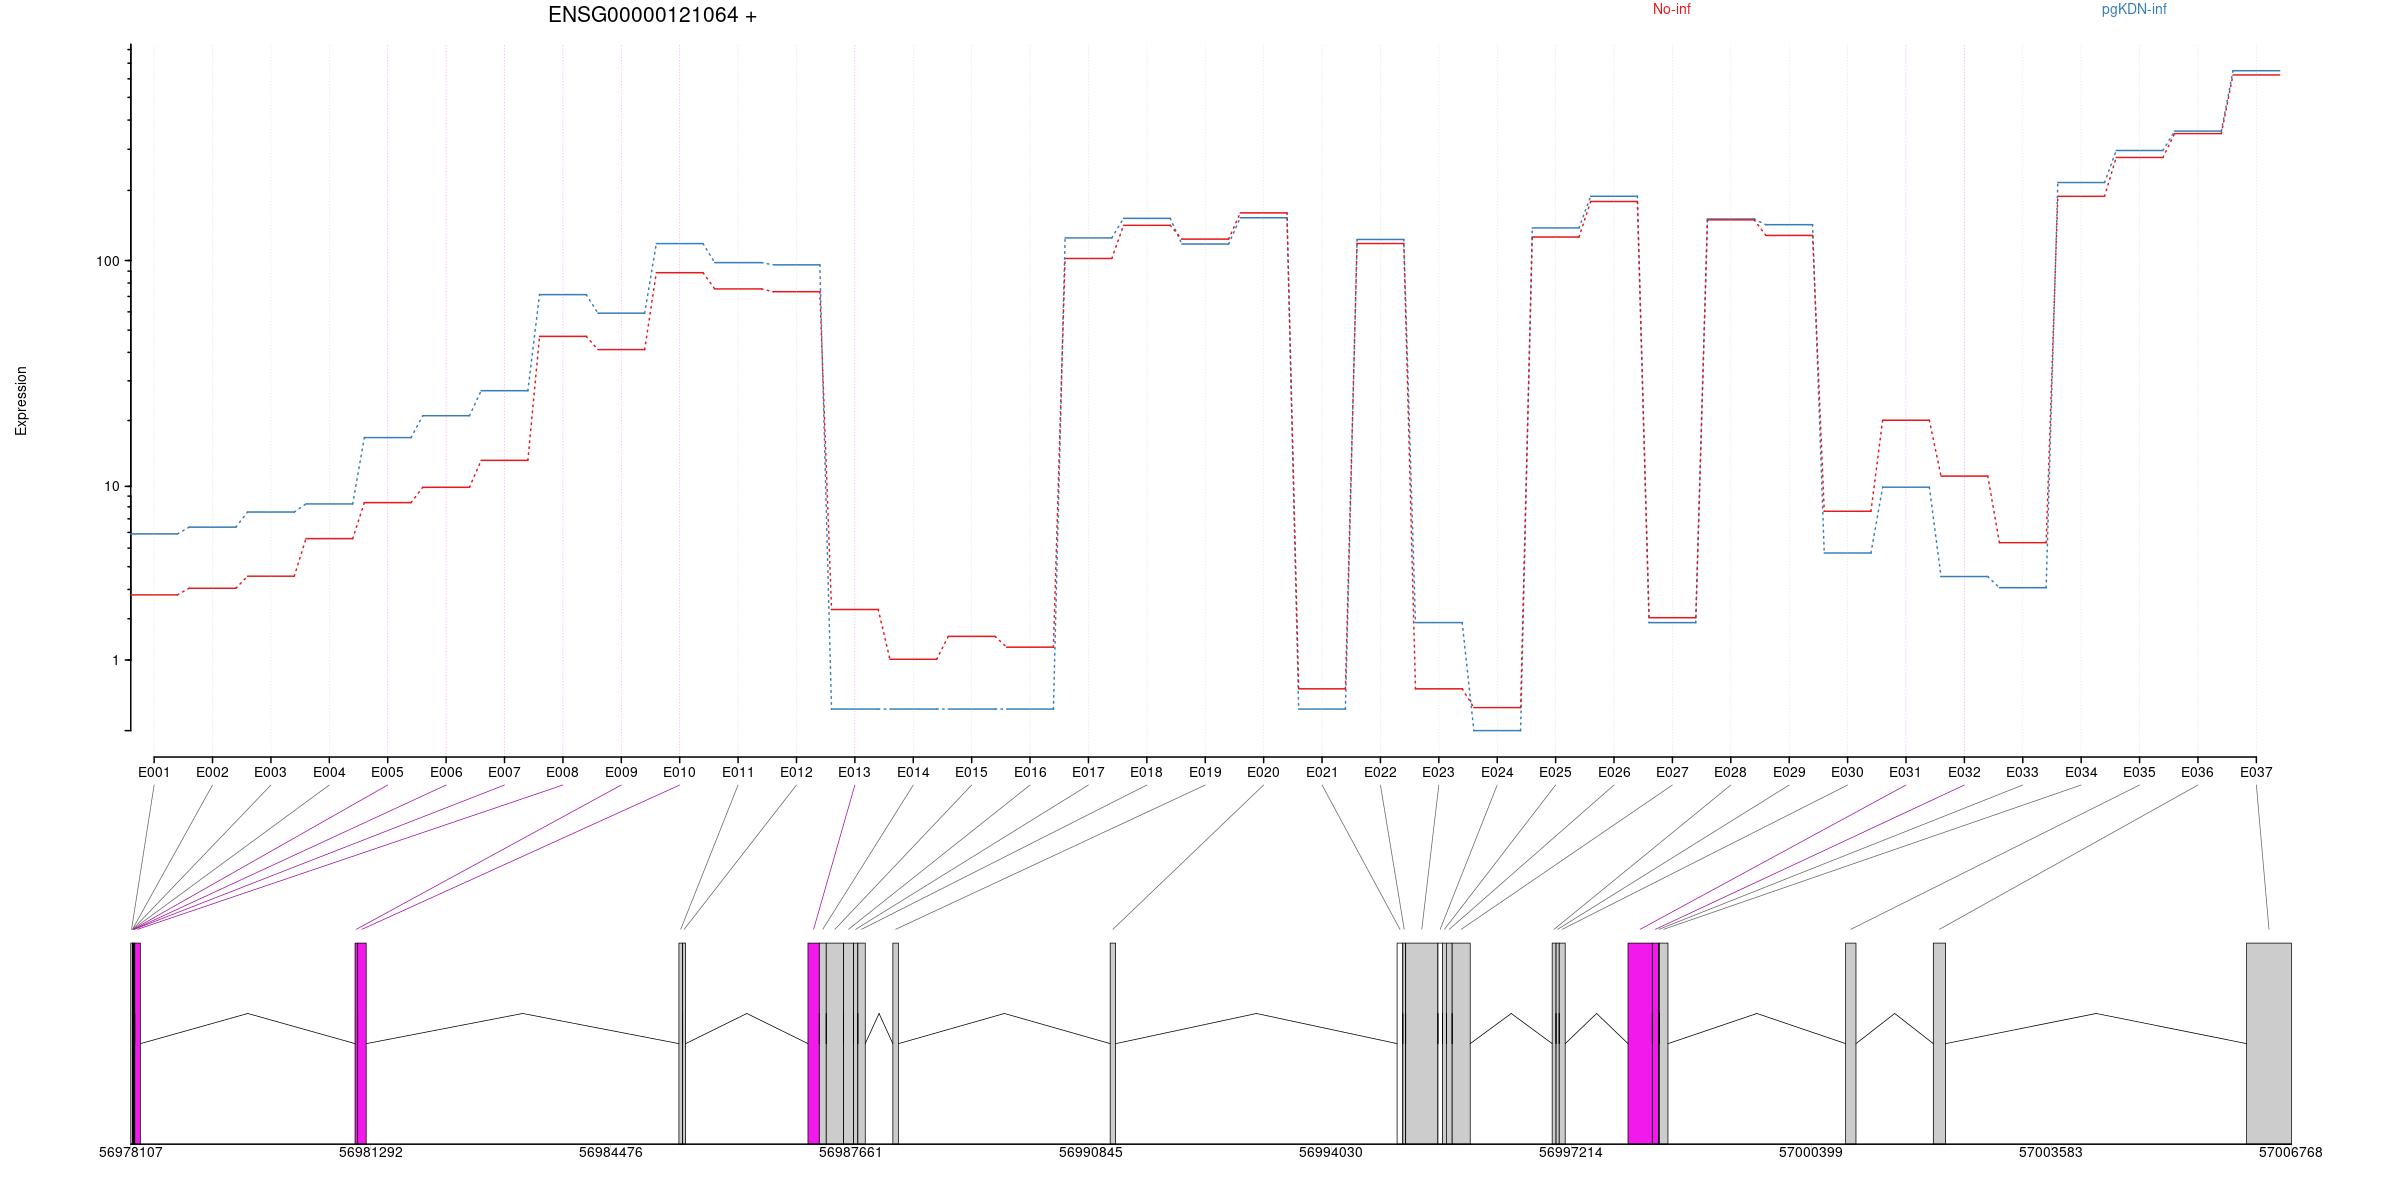
Task: Select exon bin label E025
Action: (x=1555, y=772)
